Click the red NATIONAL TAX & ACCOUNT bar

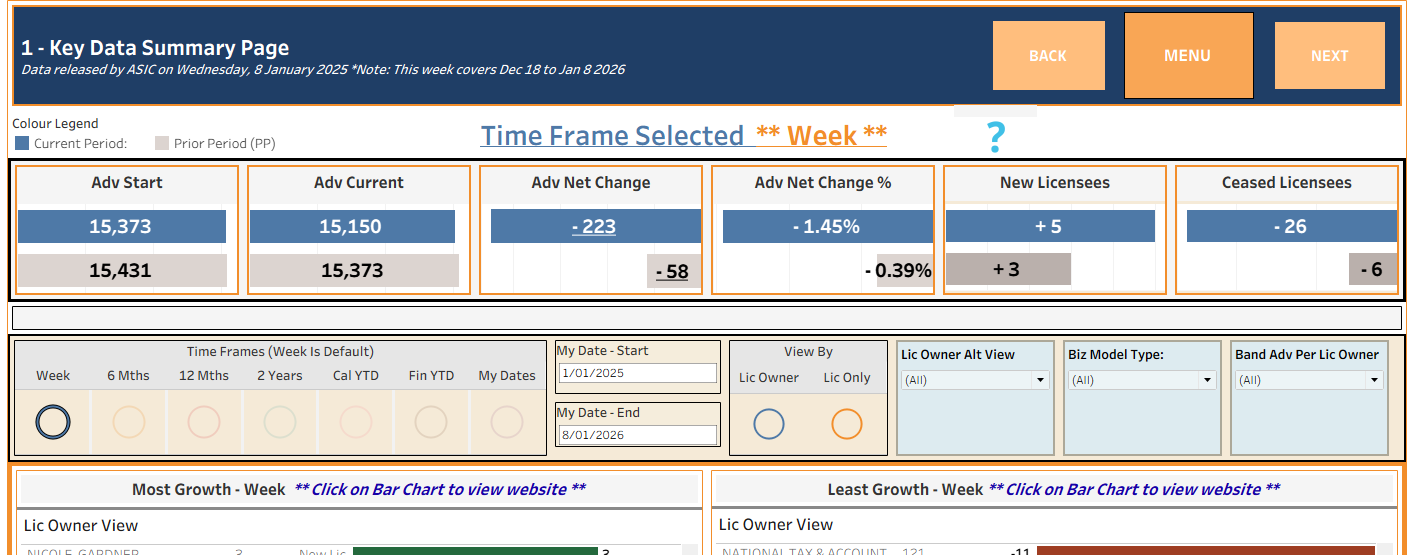(x=1206, y=551)
